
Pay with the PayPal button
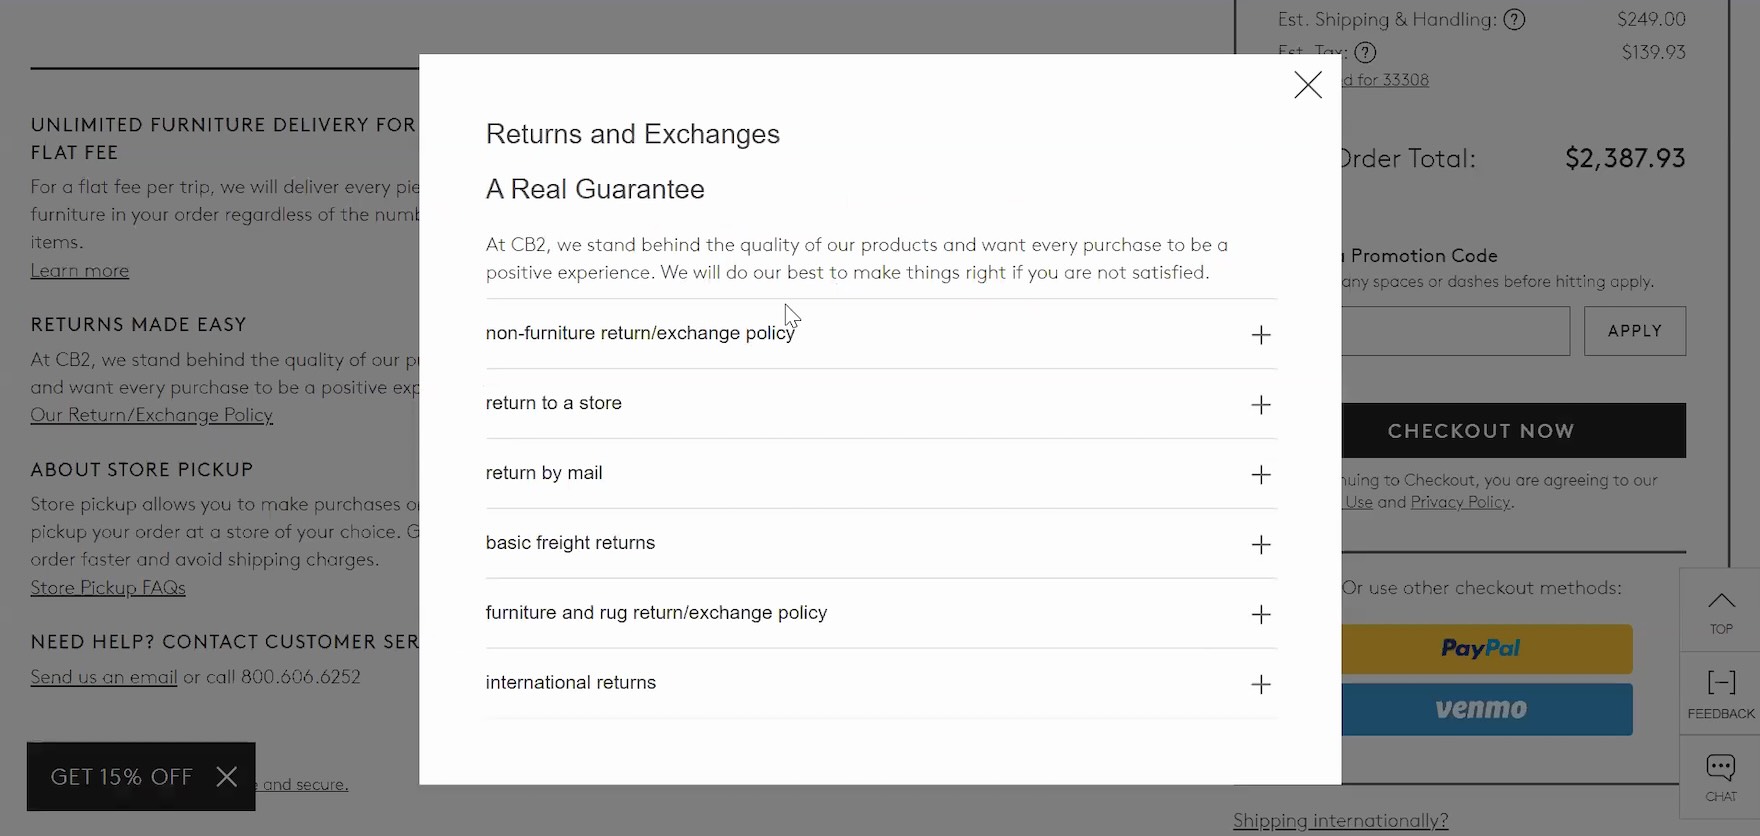1486,649
